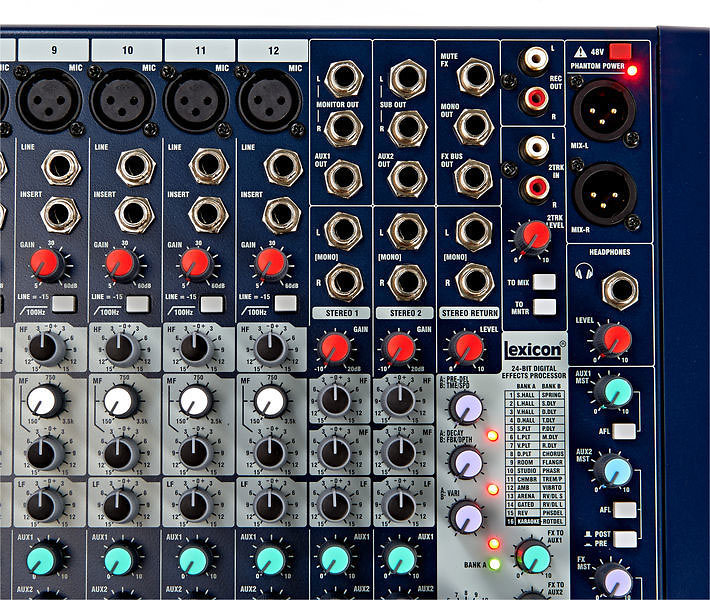Click the Lexicon PRE-DEL / TIME knob
This screenshot has height=600, width=710.
coord(467,408)
